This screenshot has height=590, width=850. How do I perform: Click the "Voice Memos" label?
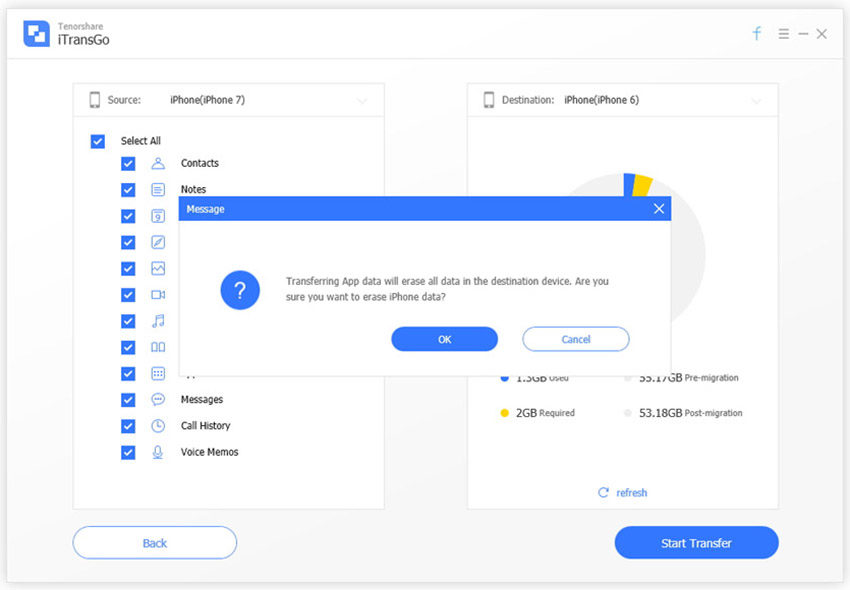pyautogui.click(x=209, y=452)
